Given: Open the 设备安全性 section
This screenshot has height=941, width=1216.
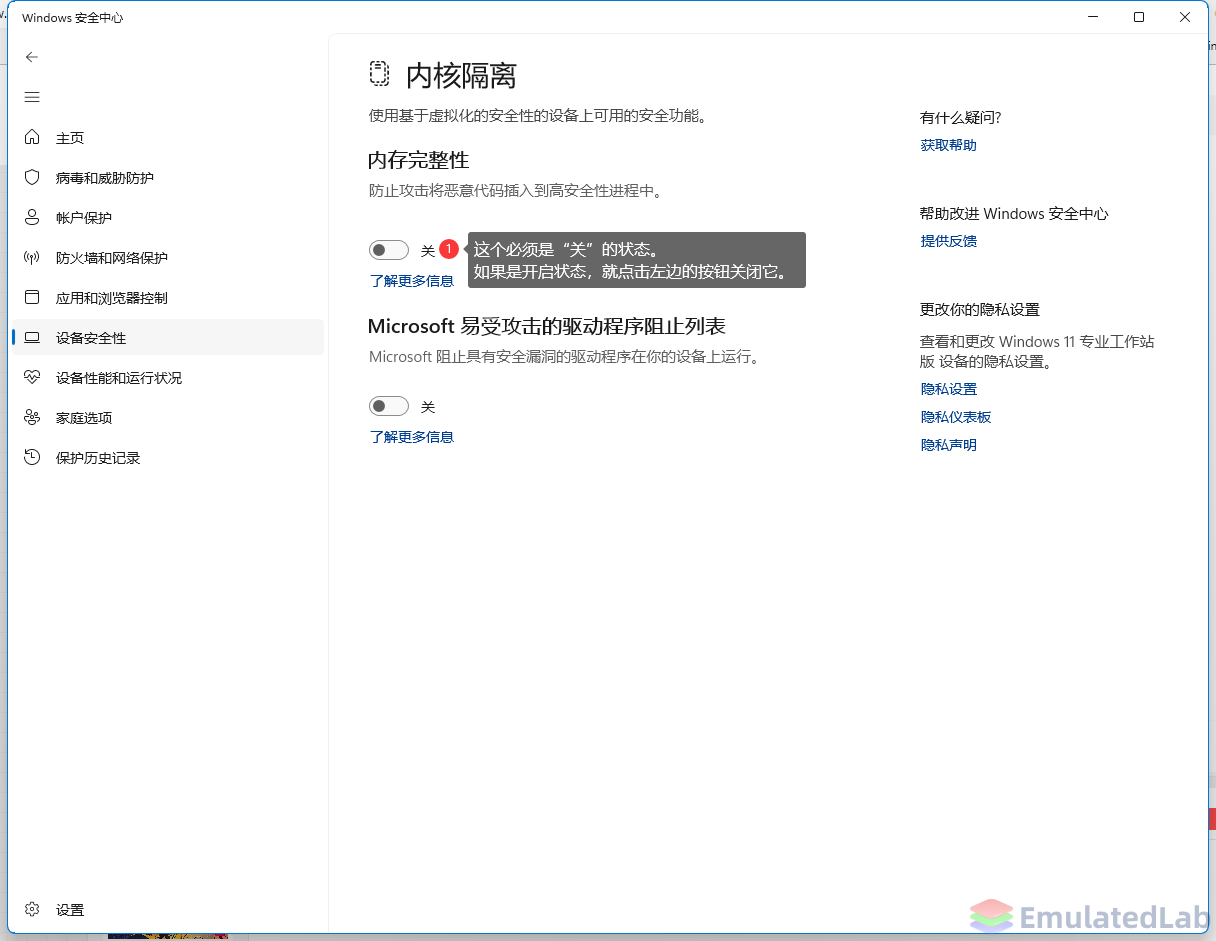Looking at the screenshot, I should (168, 337).
